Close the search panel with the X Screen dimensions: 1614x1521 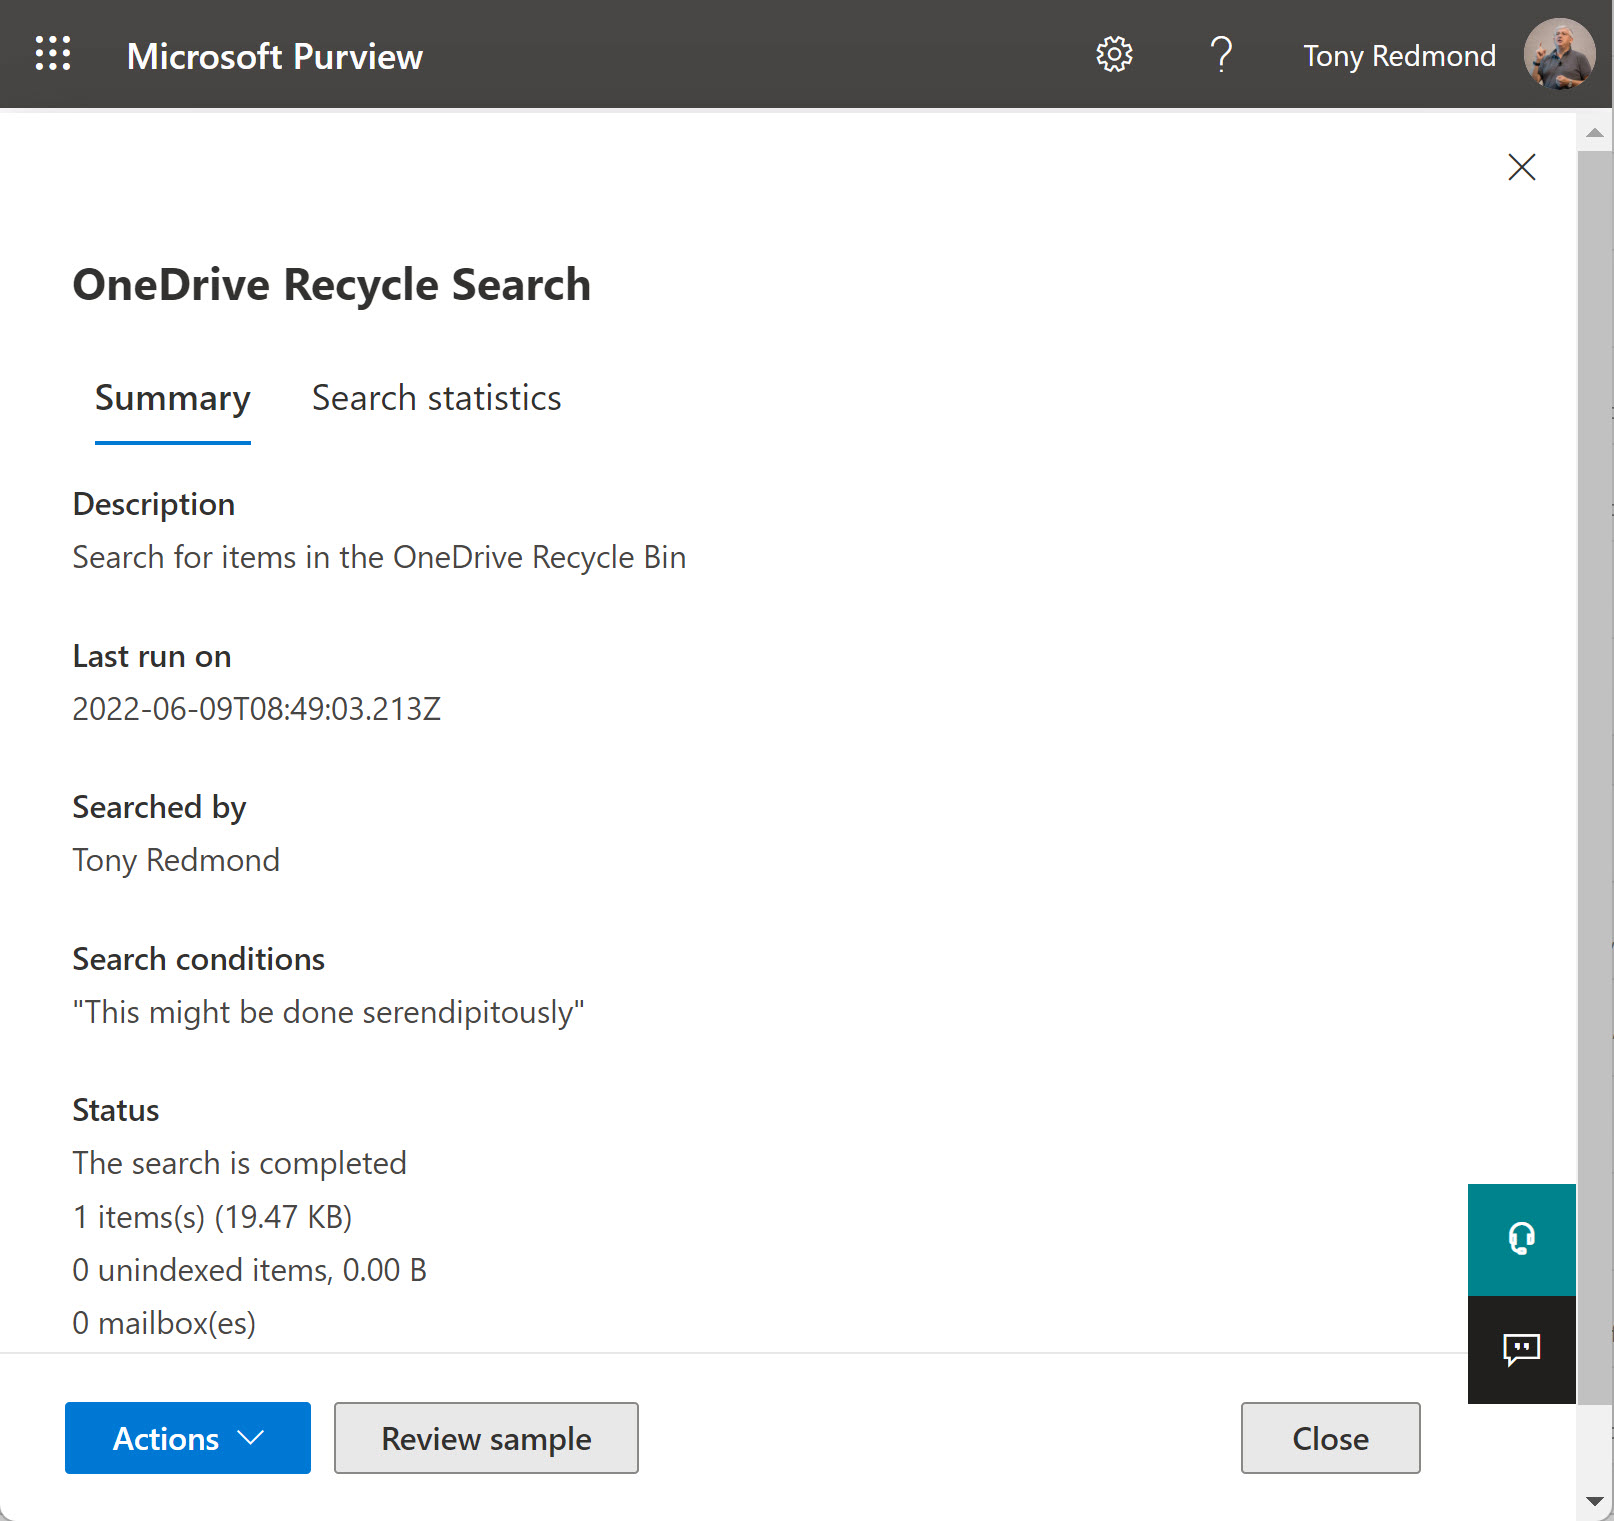tap(1521, 167)
